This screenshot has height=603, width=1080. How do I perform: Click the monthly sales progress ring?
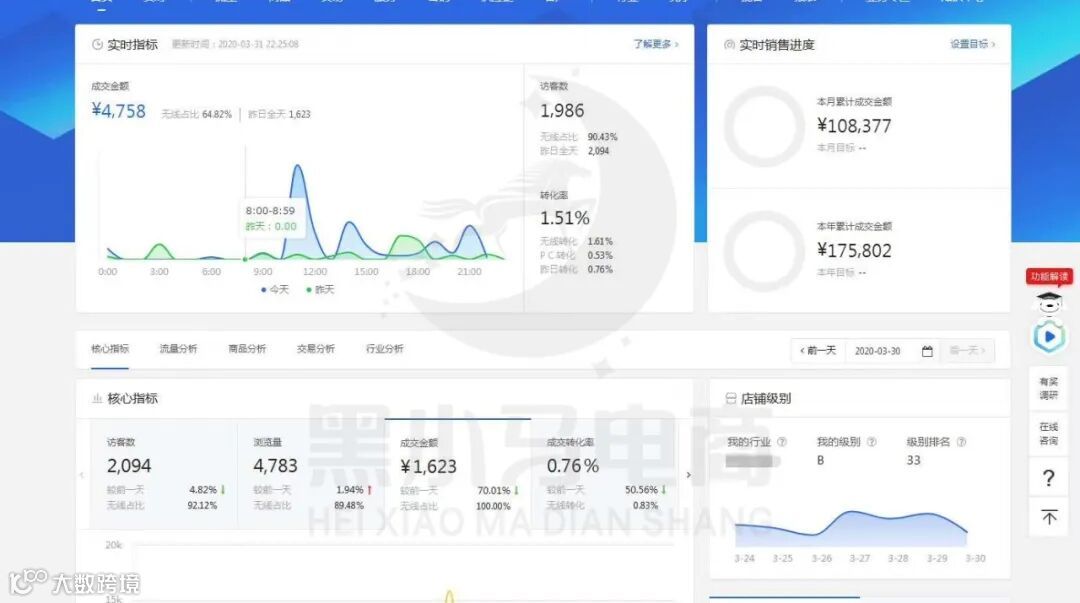(x=764, y=126)
